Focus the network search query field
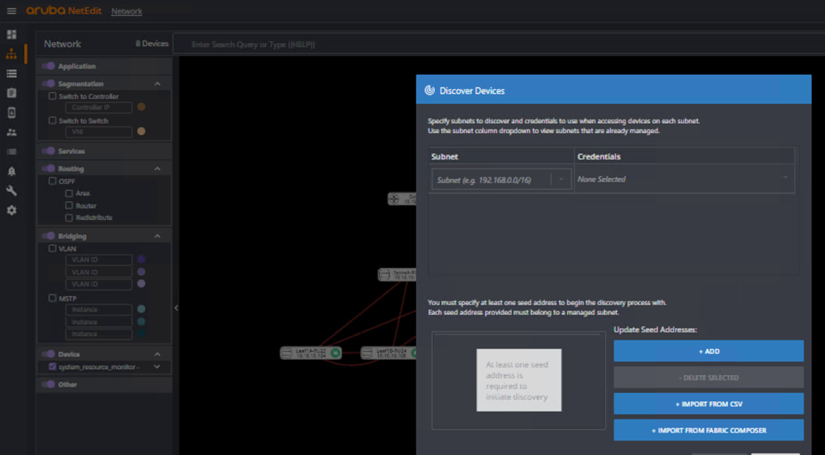The image size is (825, 455). (497, 45)
